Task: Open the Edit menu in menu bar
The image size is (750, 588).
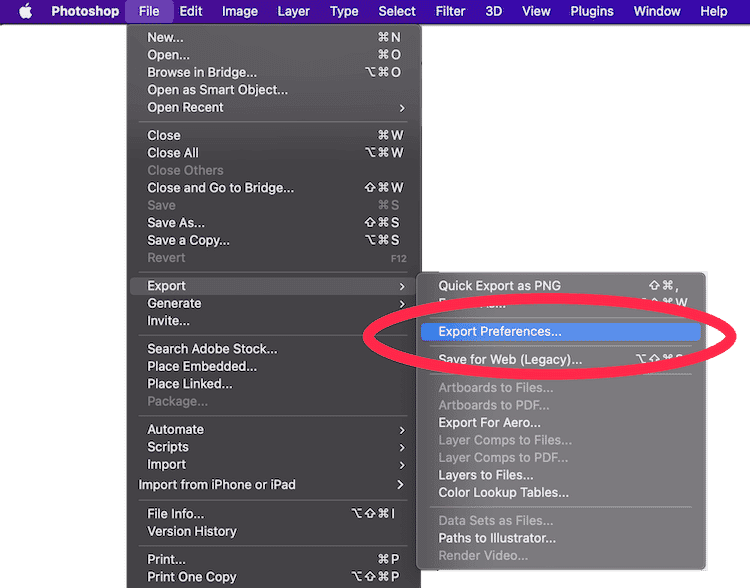Action: (190, 11)
